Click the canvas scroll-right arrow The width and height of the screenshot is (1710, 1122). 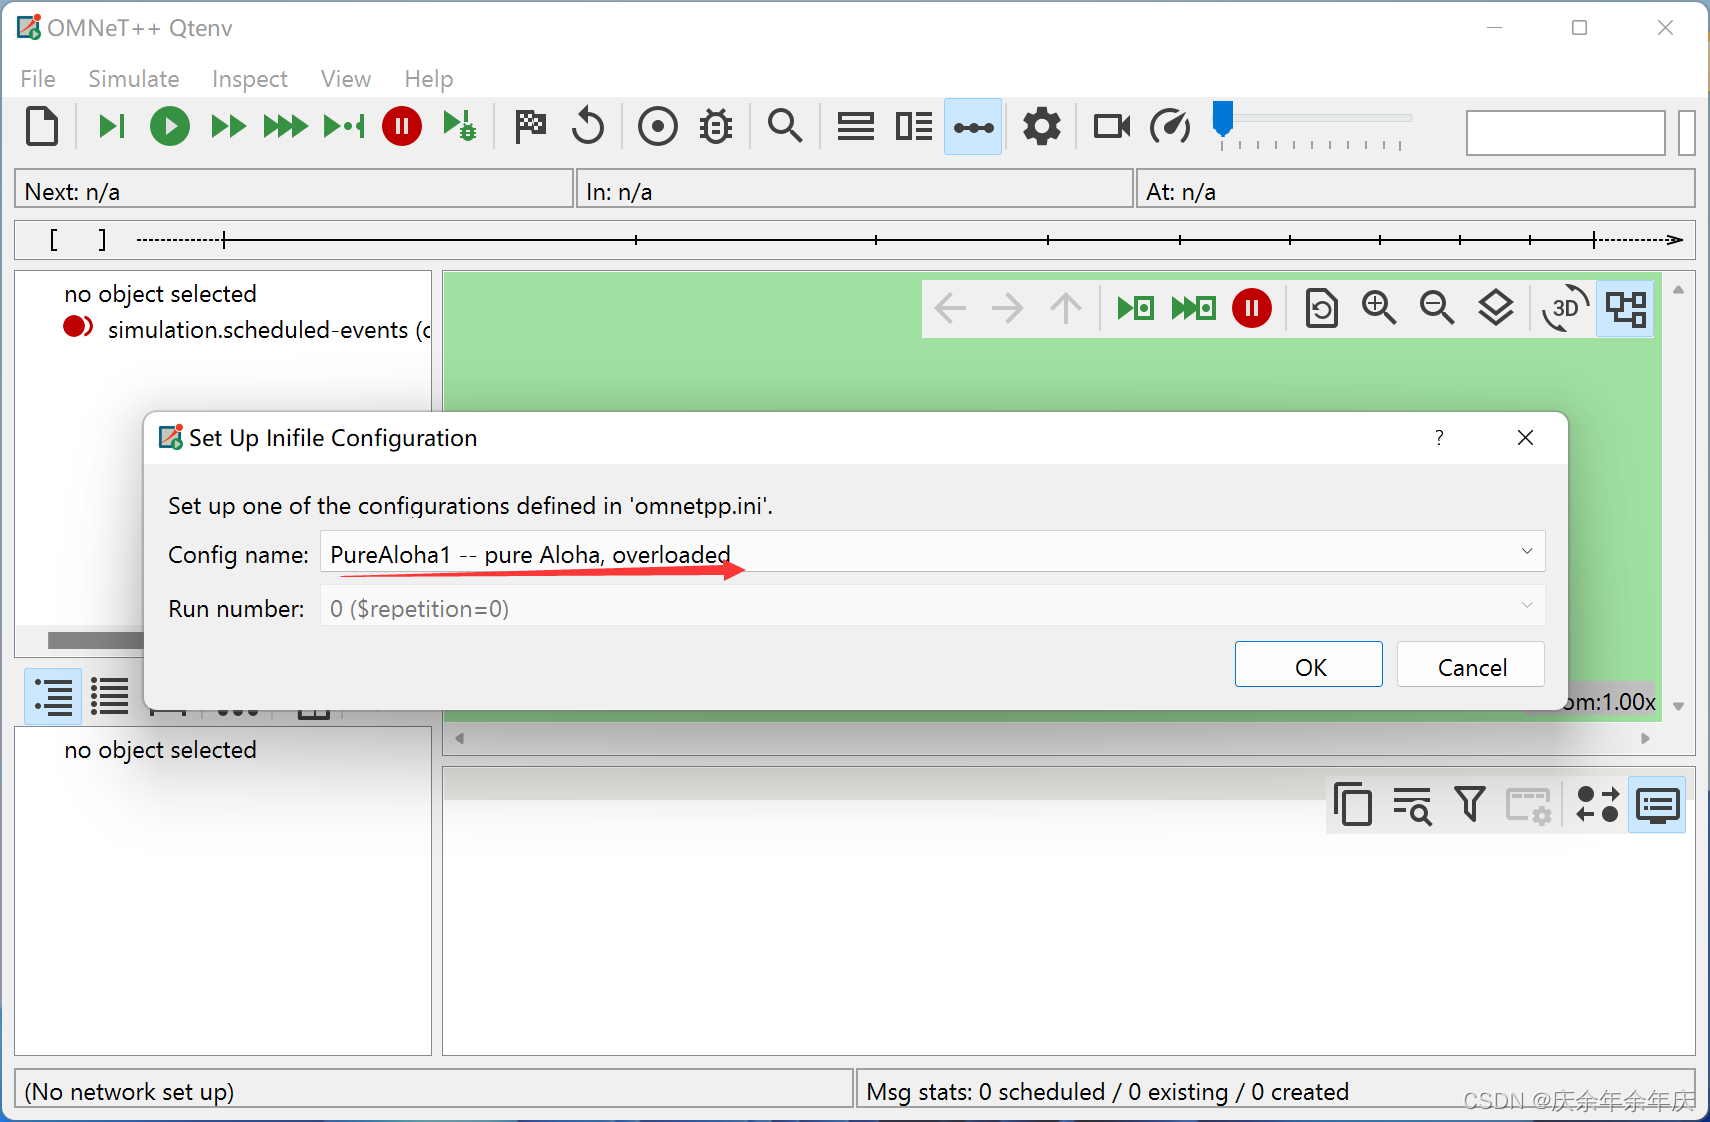[1646, 738]
